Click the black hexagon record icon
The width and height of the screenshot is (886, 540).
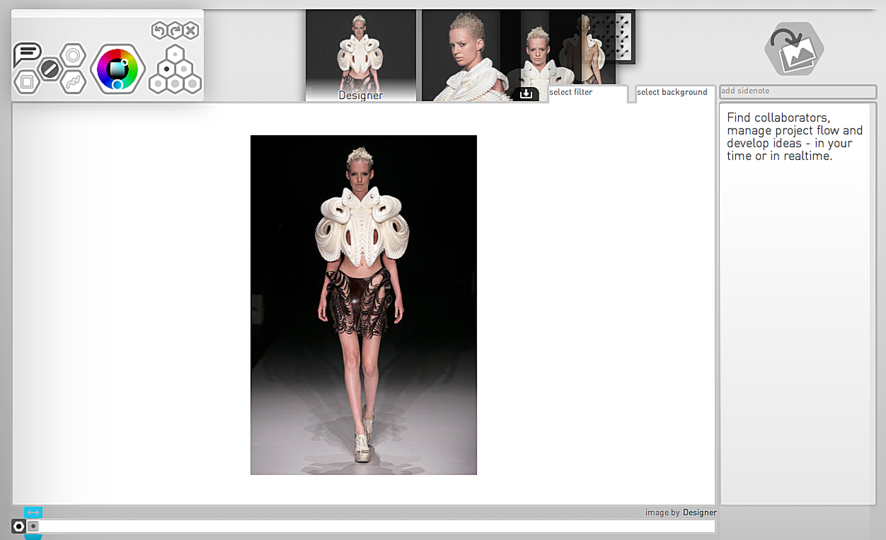pyautogui.click(x=19, y=526)
